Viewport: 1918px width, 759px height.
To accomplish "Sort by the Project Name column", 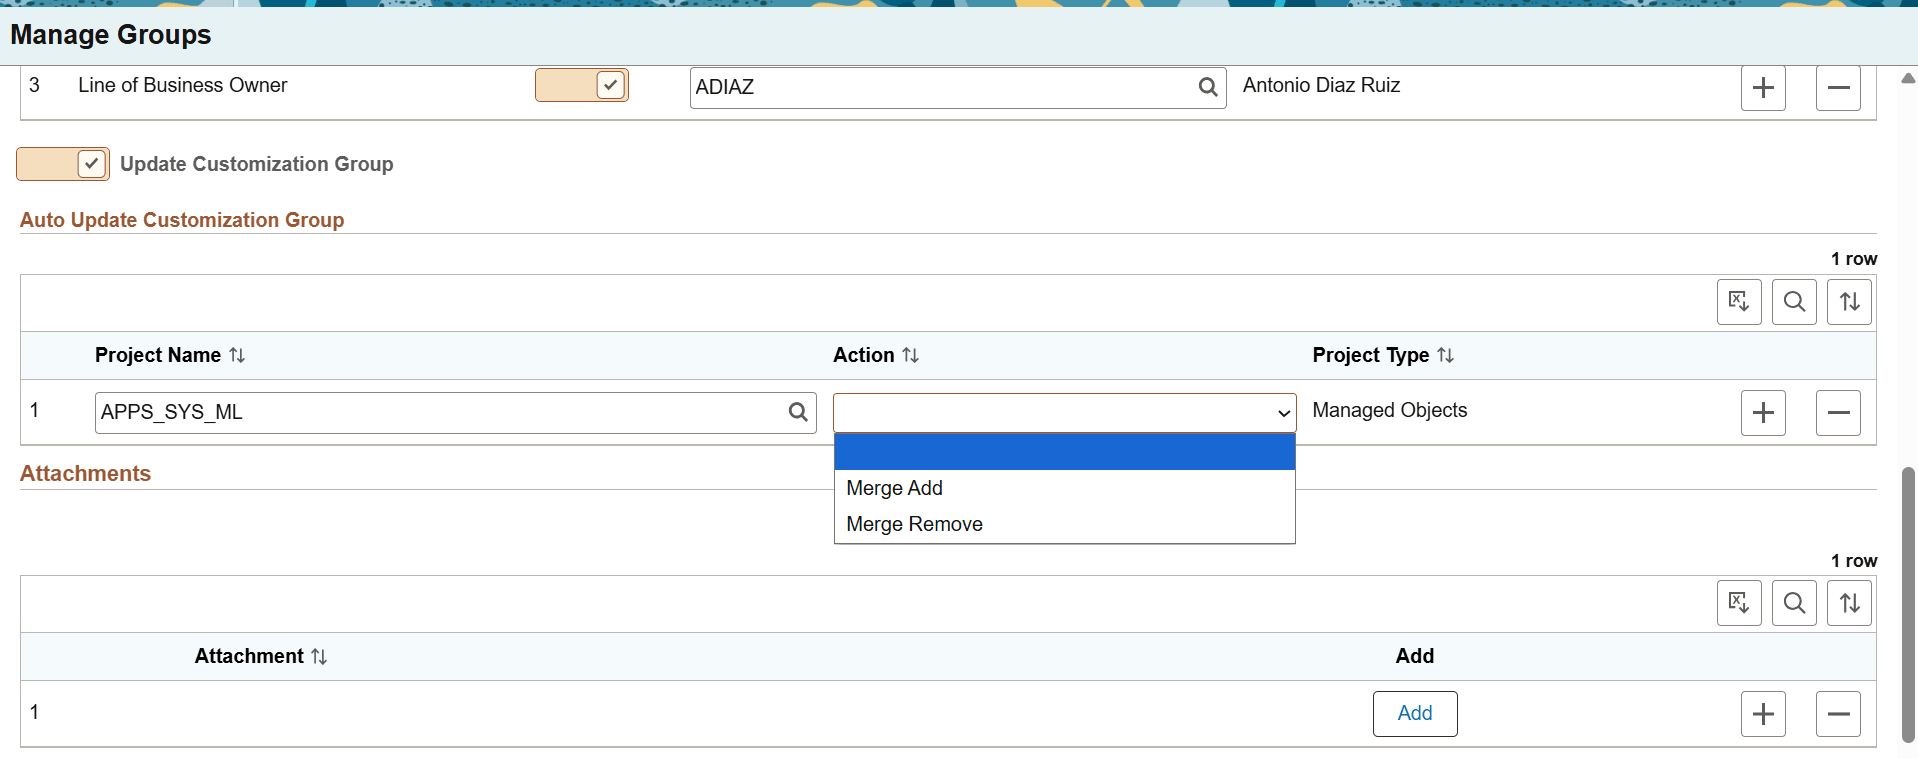I will point(170,355).
